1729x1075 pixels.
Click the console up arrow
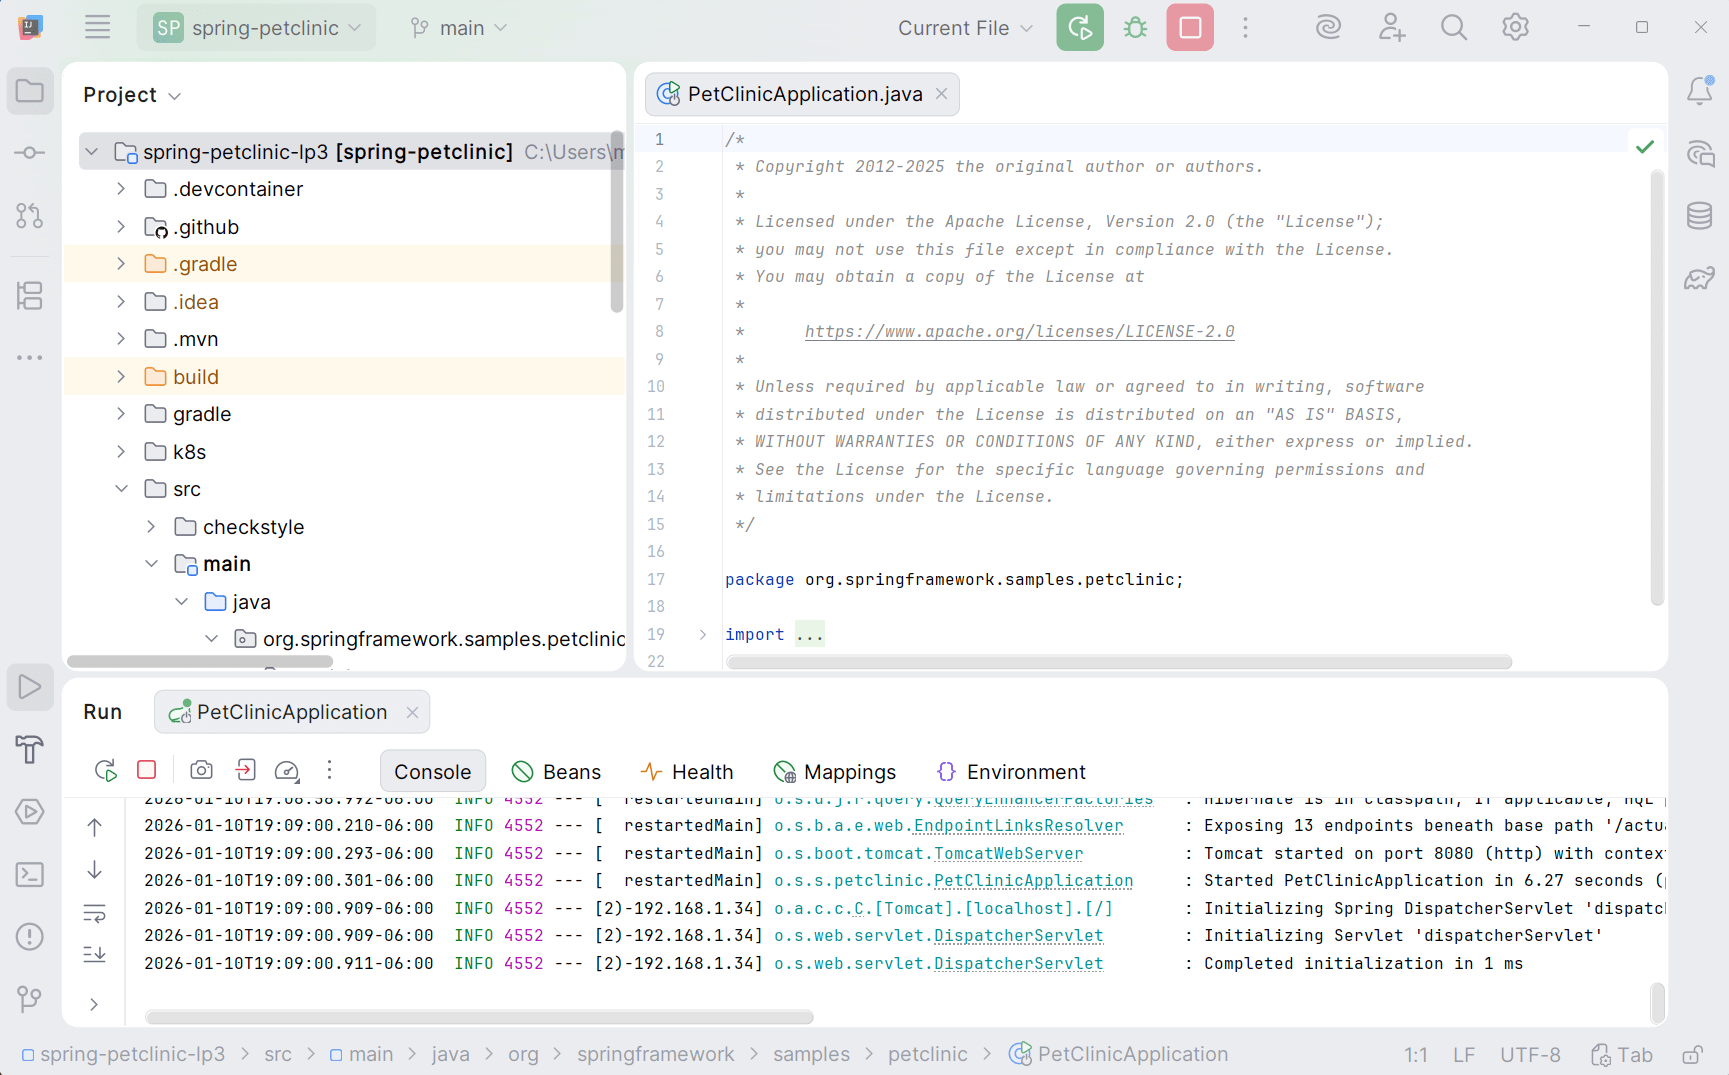coord(94,827)
